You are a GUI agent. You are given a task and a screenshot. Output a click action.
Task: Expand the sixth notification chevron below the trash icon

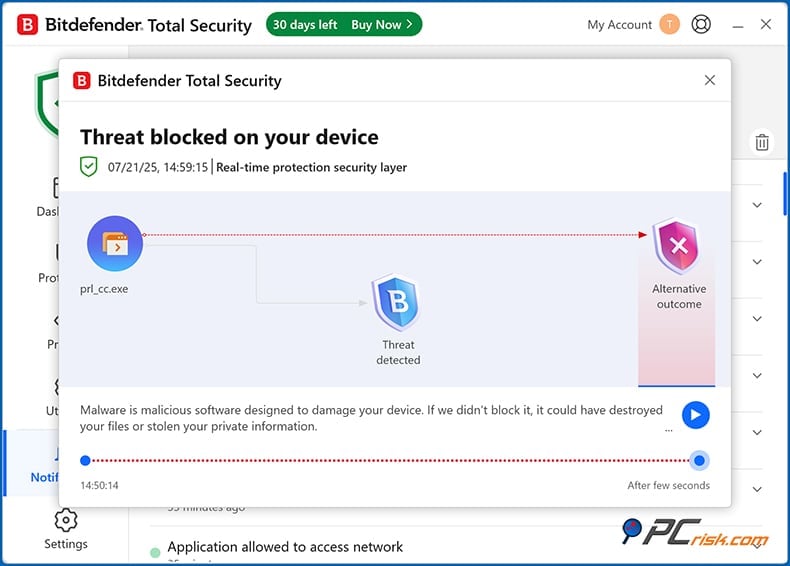tap(757, 489)
